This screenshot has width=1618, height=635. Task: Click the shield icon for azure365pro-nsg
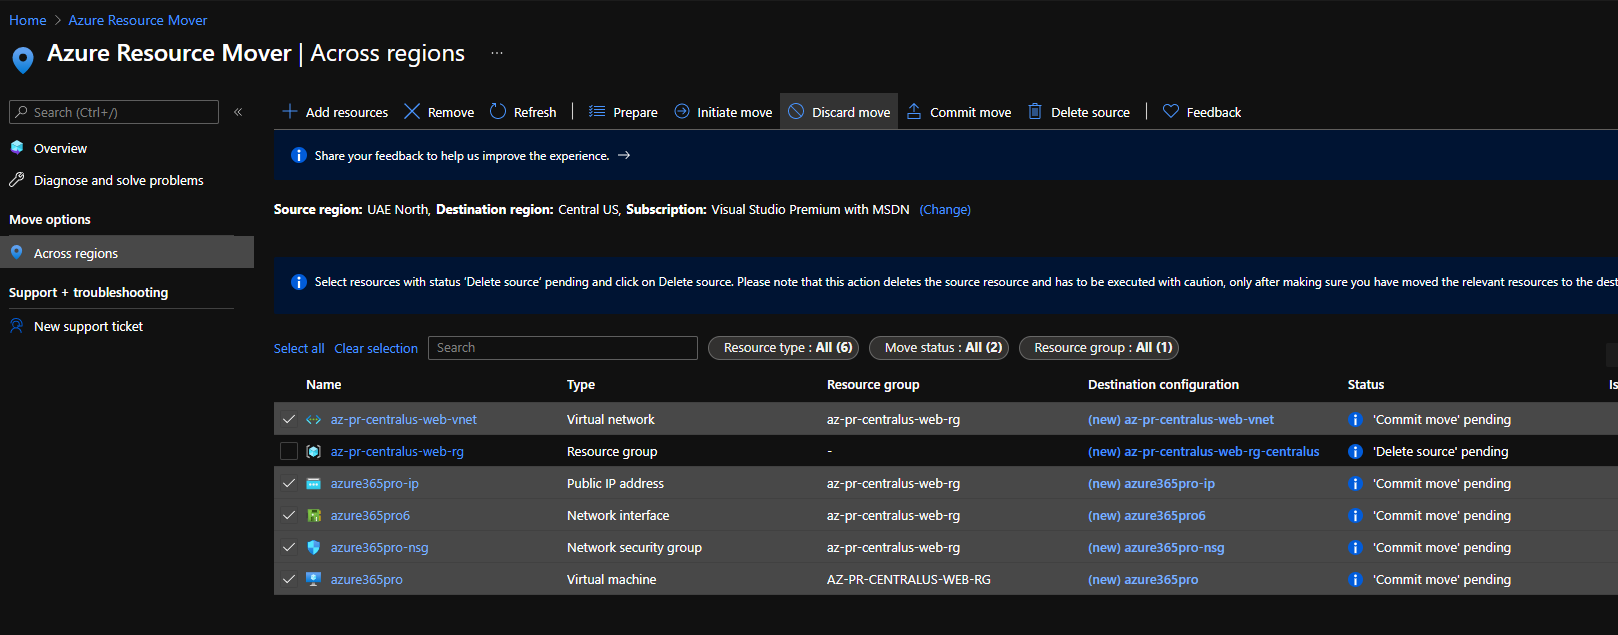point(314,548)
